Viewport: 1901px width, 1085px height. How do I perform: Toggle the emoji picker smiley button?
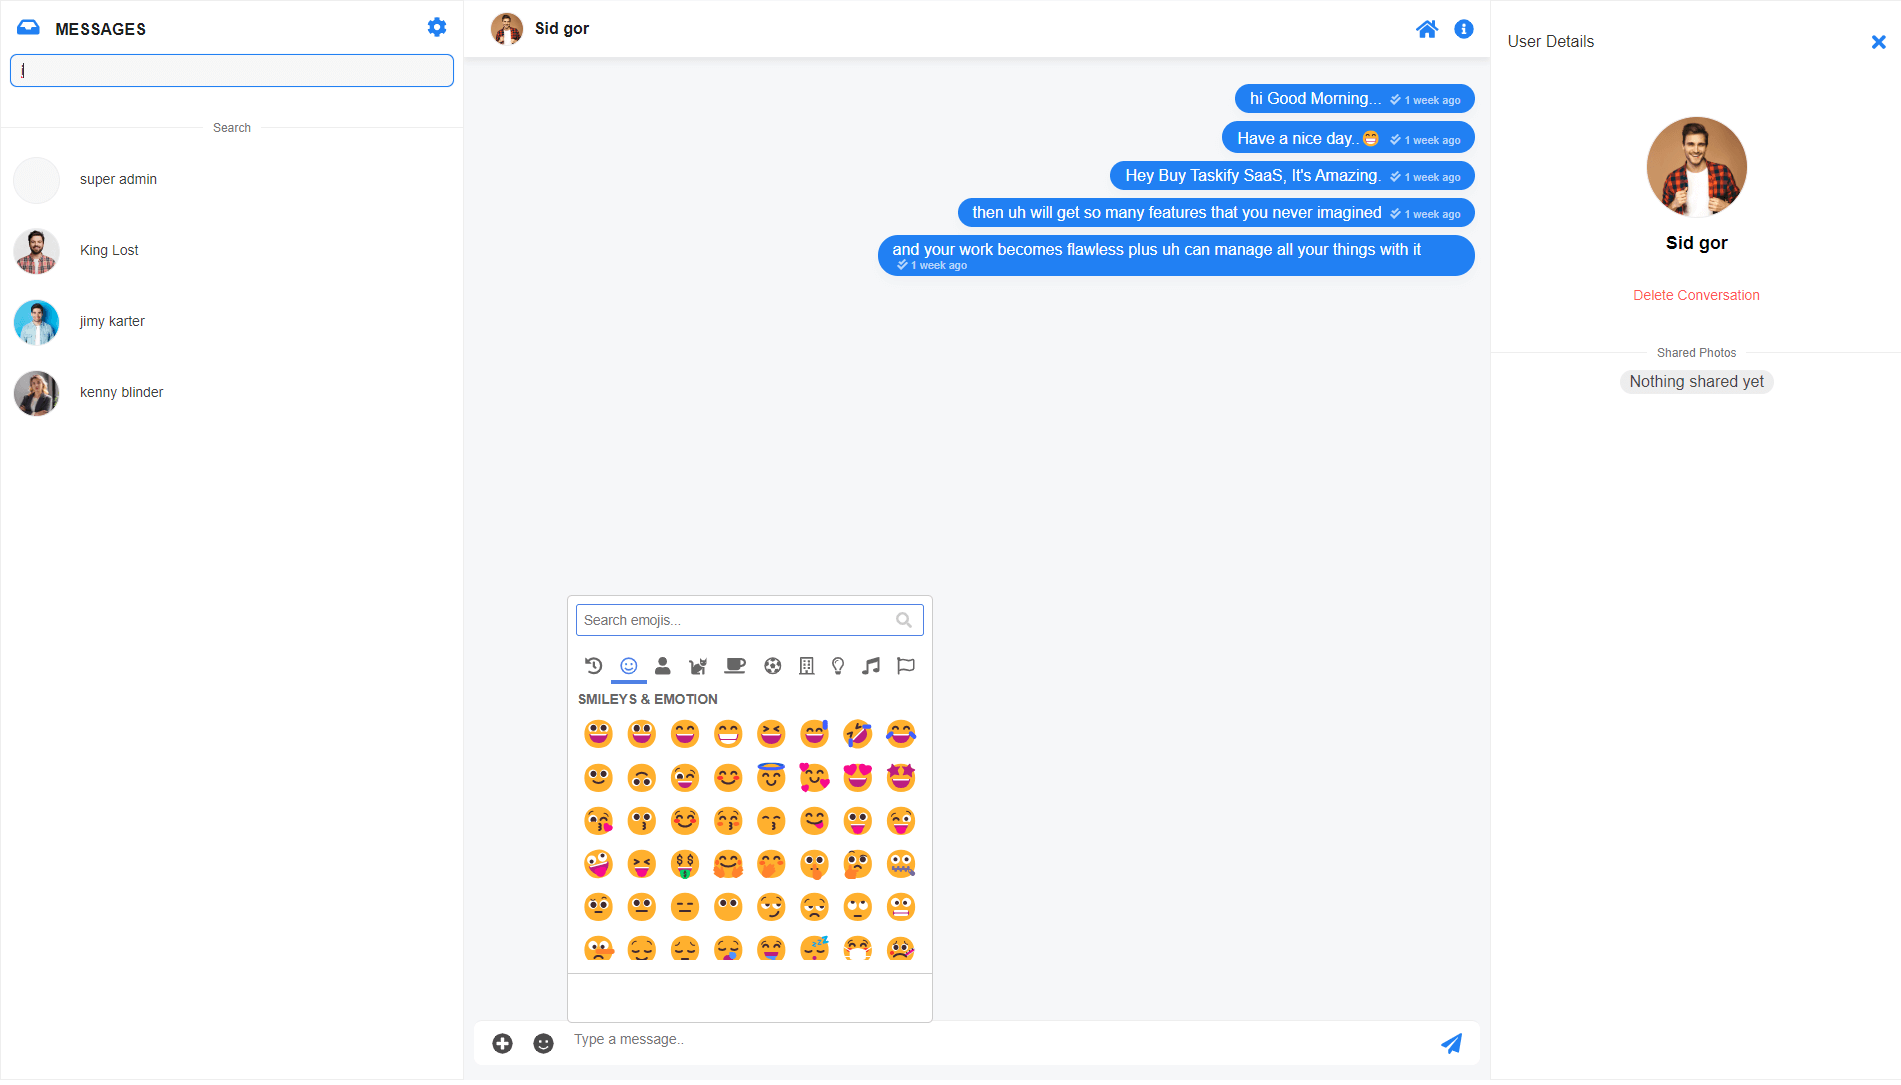(543, 1043)
